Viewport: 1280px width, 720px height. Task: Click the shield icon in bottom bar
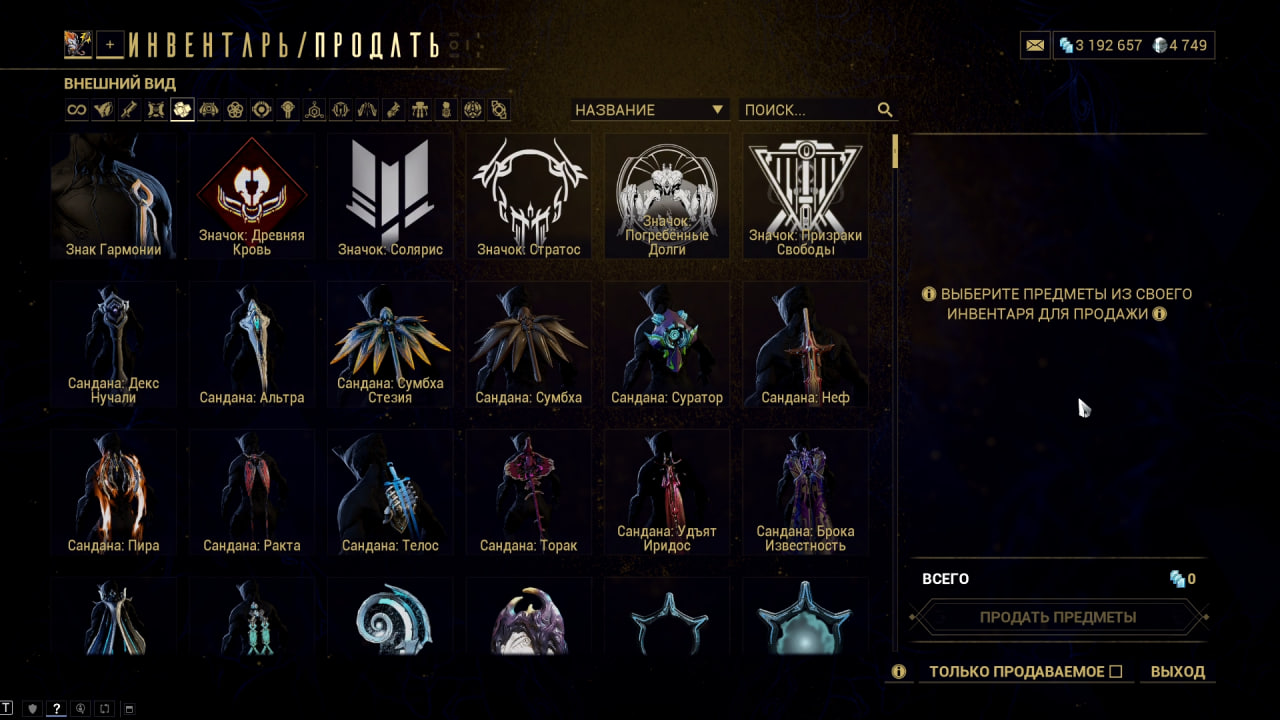(x=32, y=708)
